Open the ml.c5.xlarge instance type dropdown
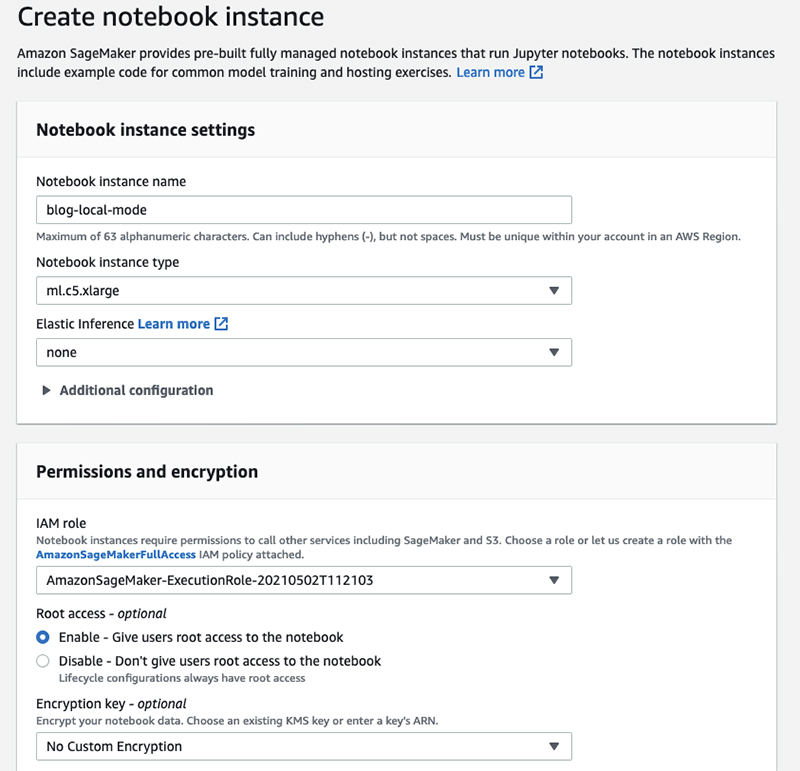Image resolution: width=800 pixels, height=771 pixels. (304, 290)
